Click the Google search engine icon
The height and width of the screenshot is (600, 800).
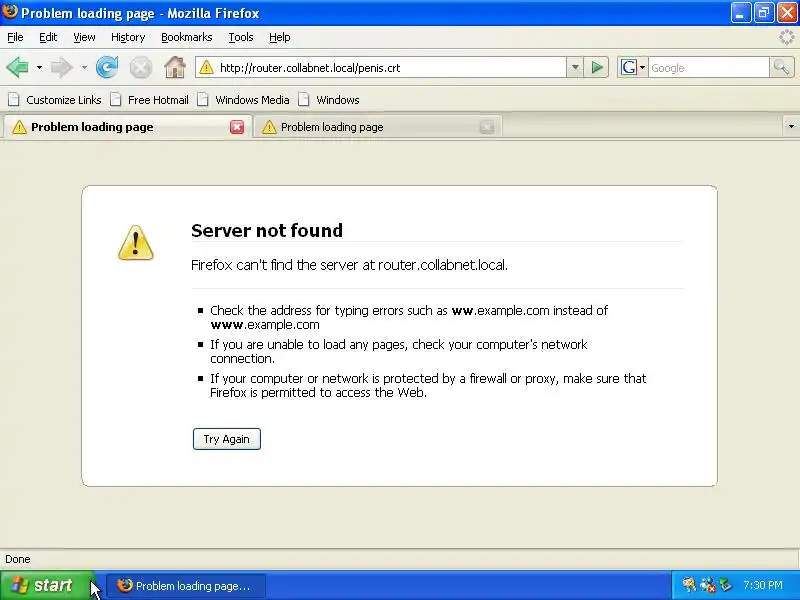[629, 67]
